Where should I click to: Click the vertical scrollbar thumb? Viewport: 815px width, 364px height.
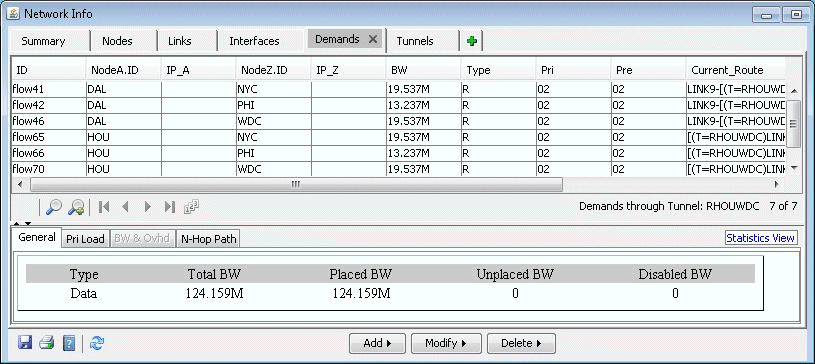coord(794,124)
